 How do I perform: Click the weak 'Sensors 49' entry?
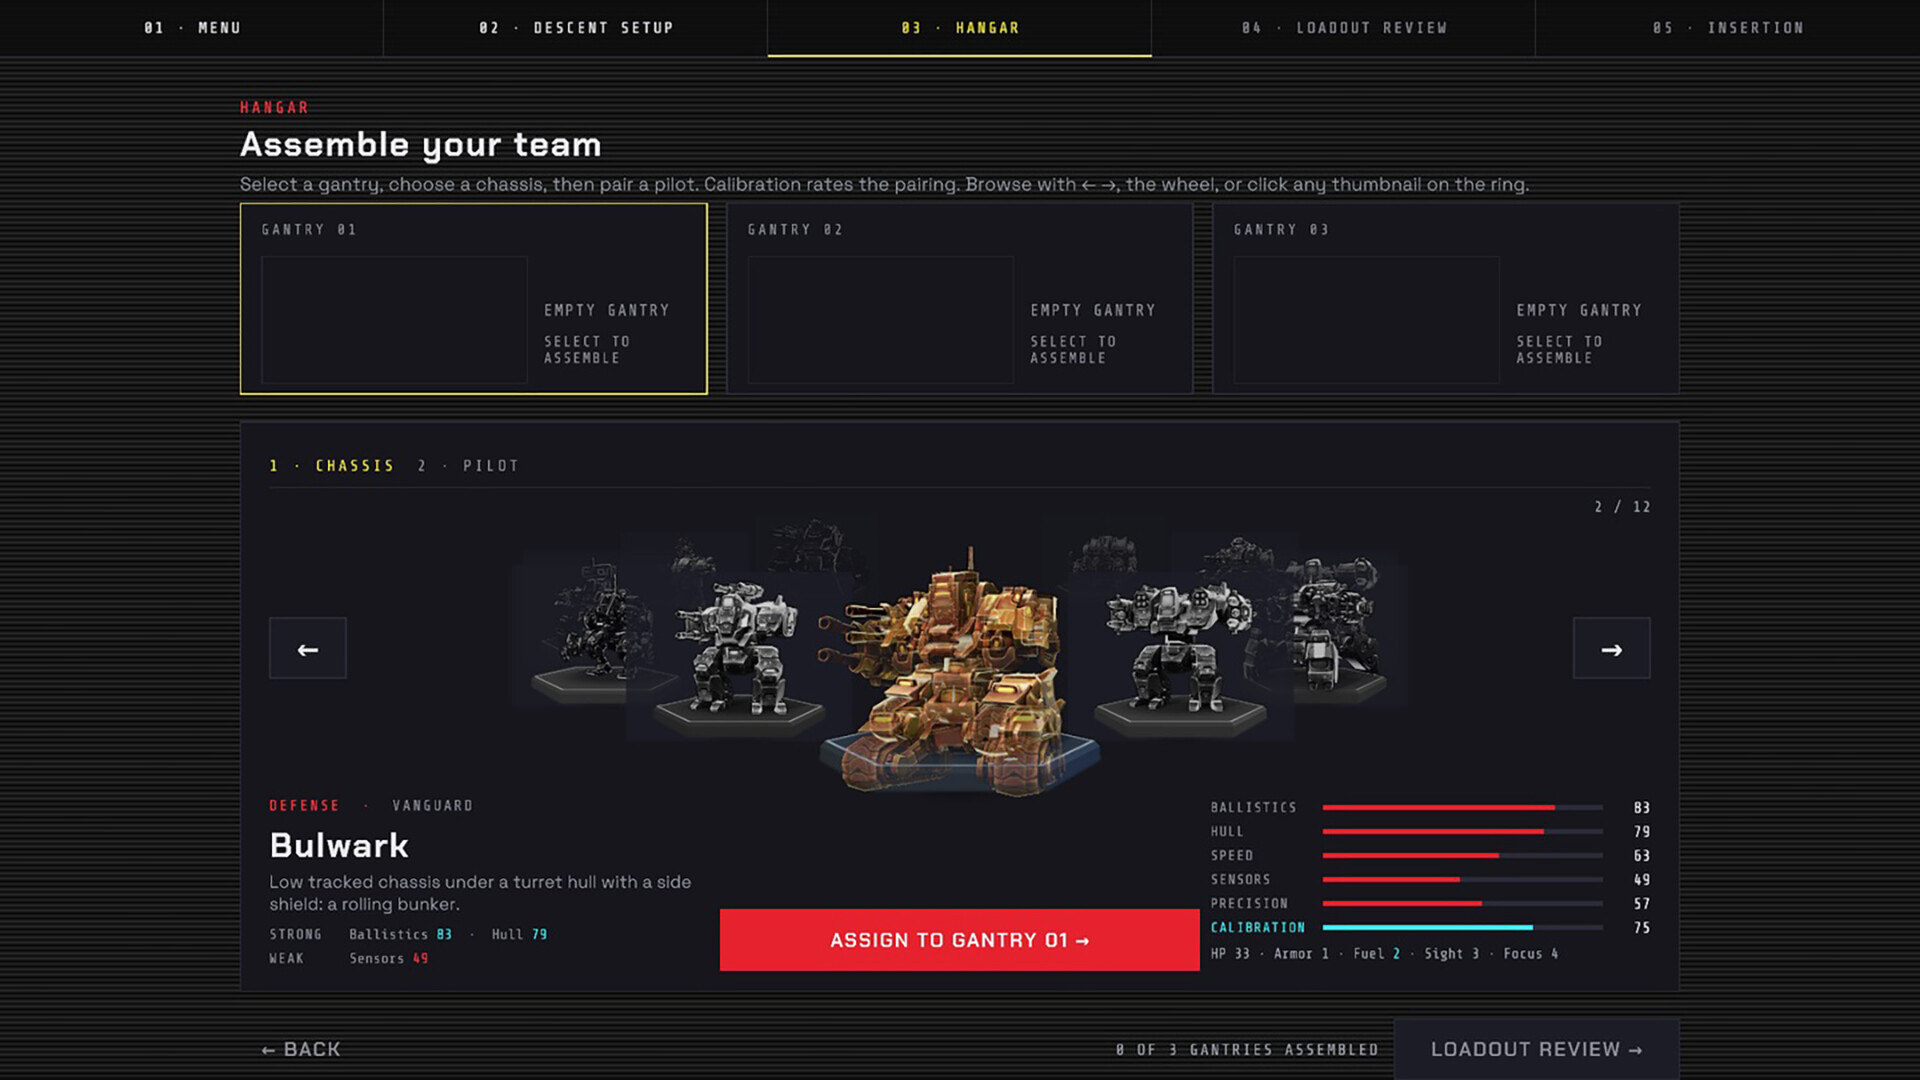tap(388, 958)
